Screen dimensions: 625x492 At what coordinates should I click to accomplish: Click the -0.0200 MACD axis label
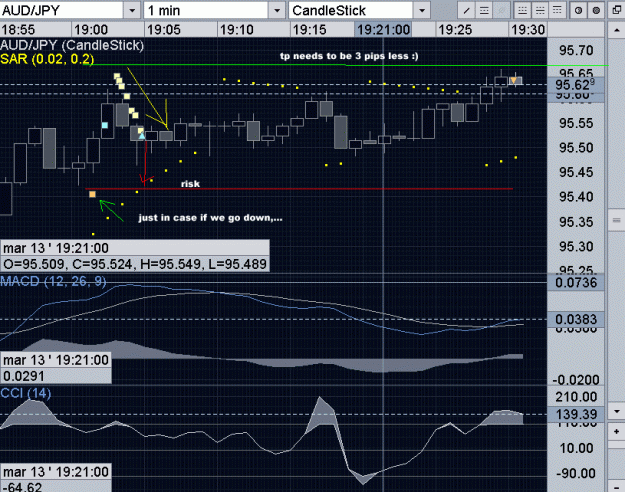click(x=576, y=380)
